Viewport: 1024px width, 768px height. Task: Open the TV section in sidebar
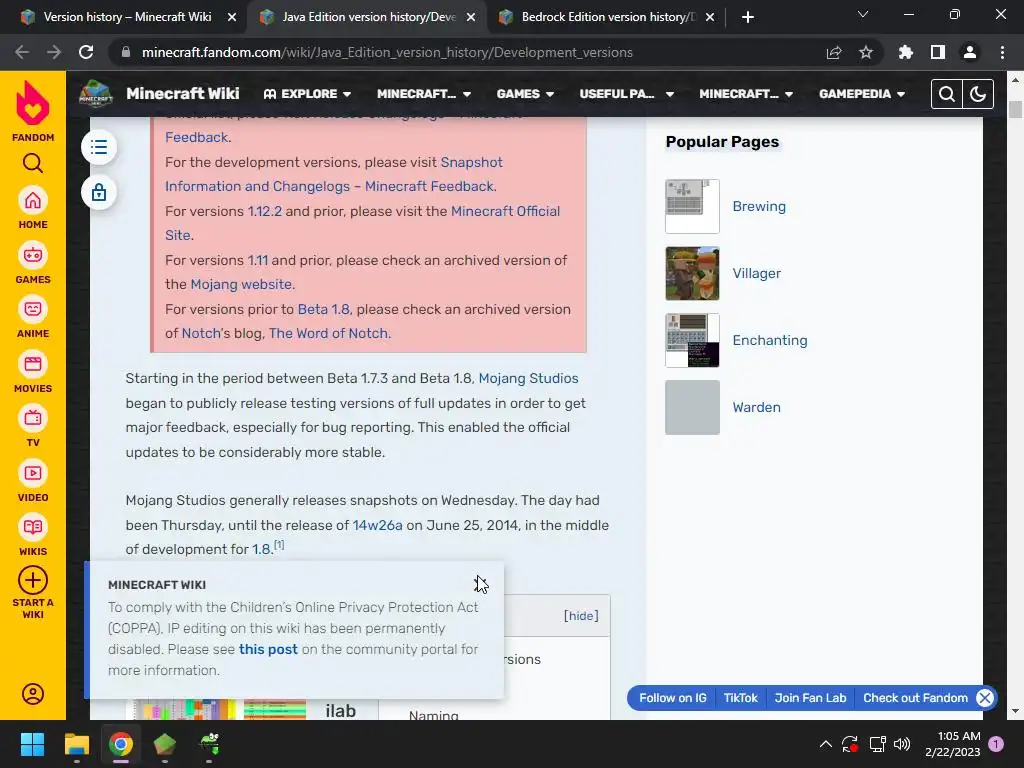coord(33,426)
